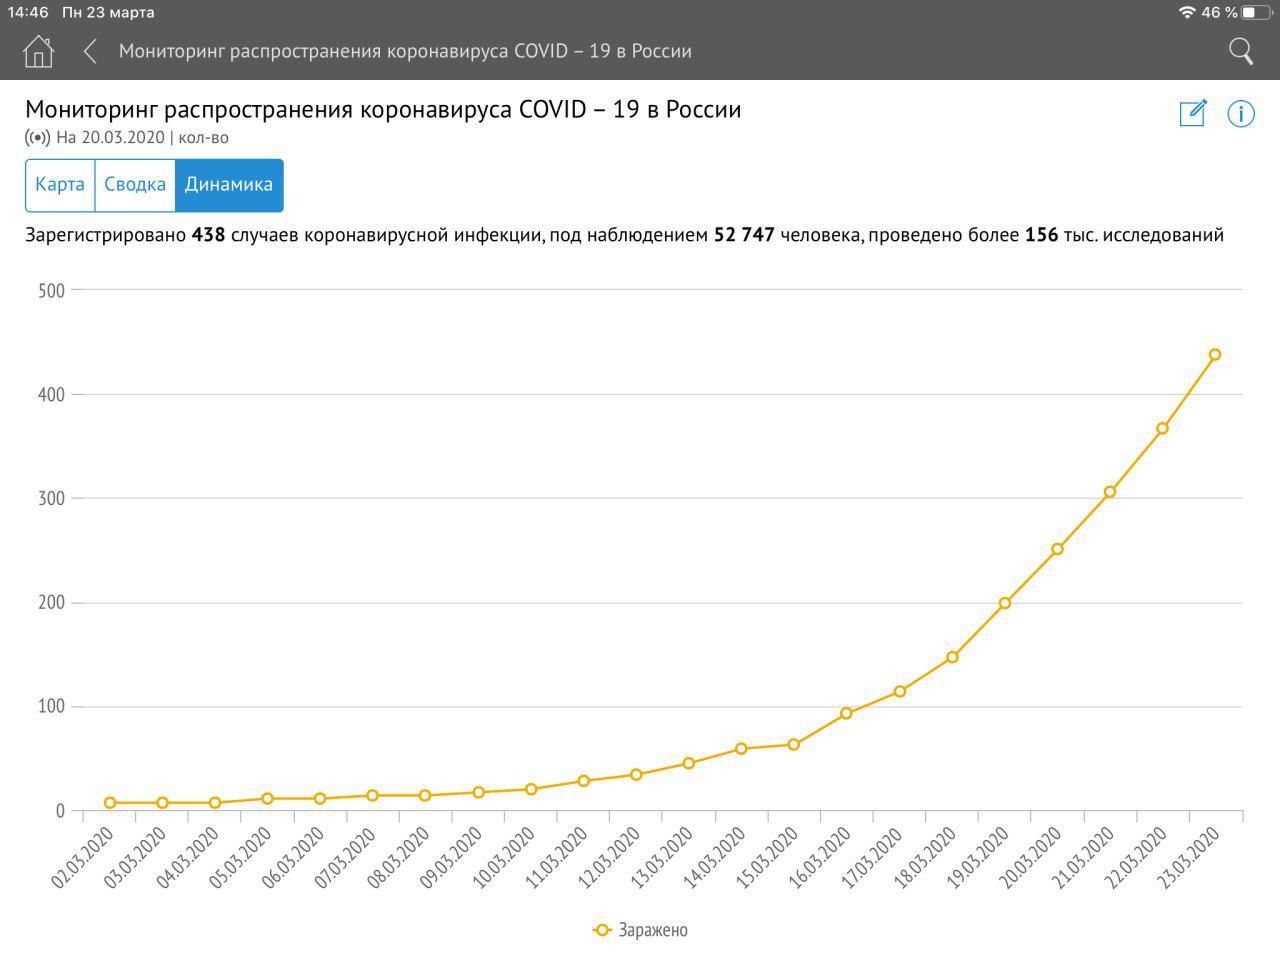Go back with the left chevron

[x=90, y=51]
